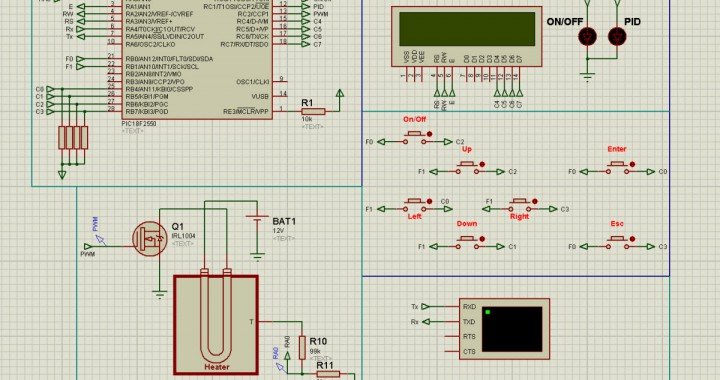Toggle the red latch dot beside Esc button
The width and height of the screenshot is (720, 380).
click(632, 239)
